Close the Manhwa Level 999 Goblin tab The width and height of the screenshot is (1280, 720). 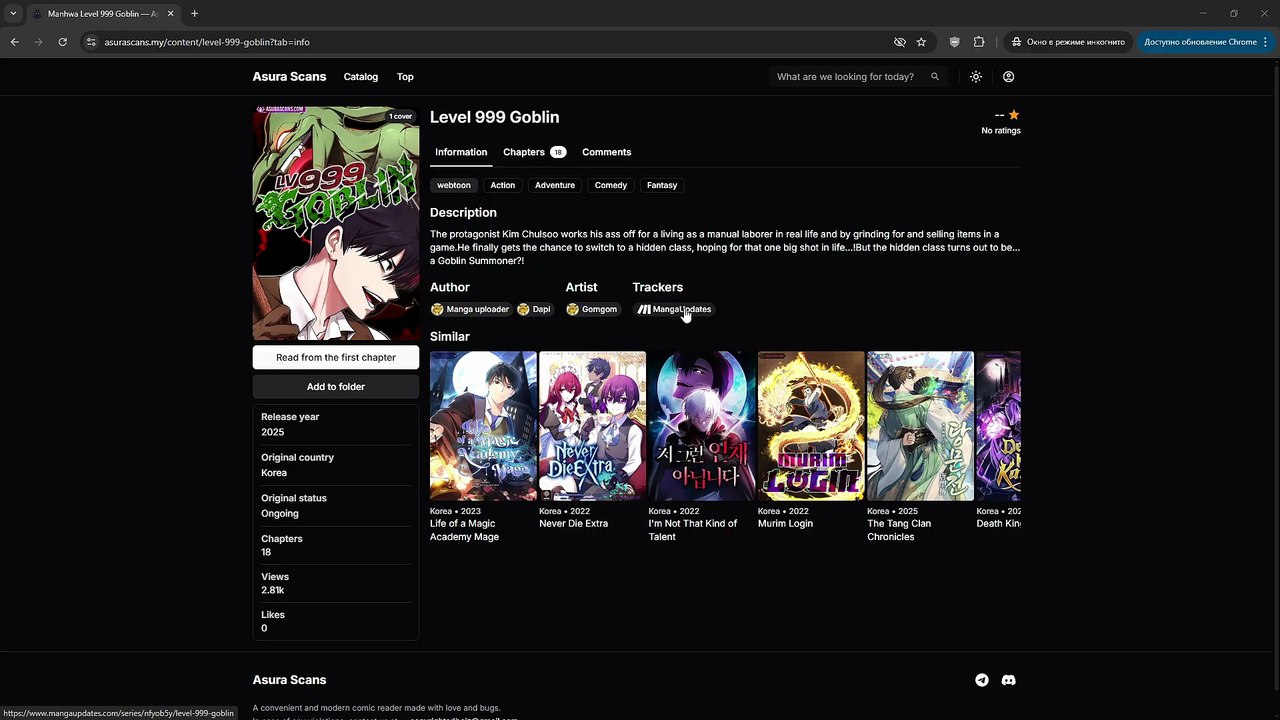point(171,14)
